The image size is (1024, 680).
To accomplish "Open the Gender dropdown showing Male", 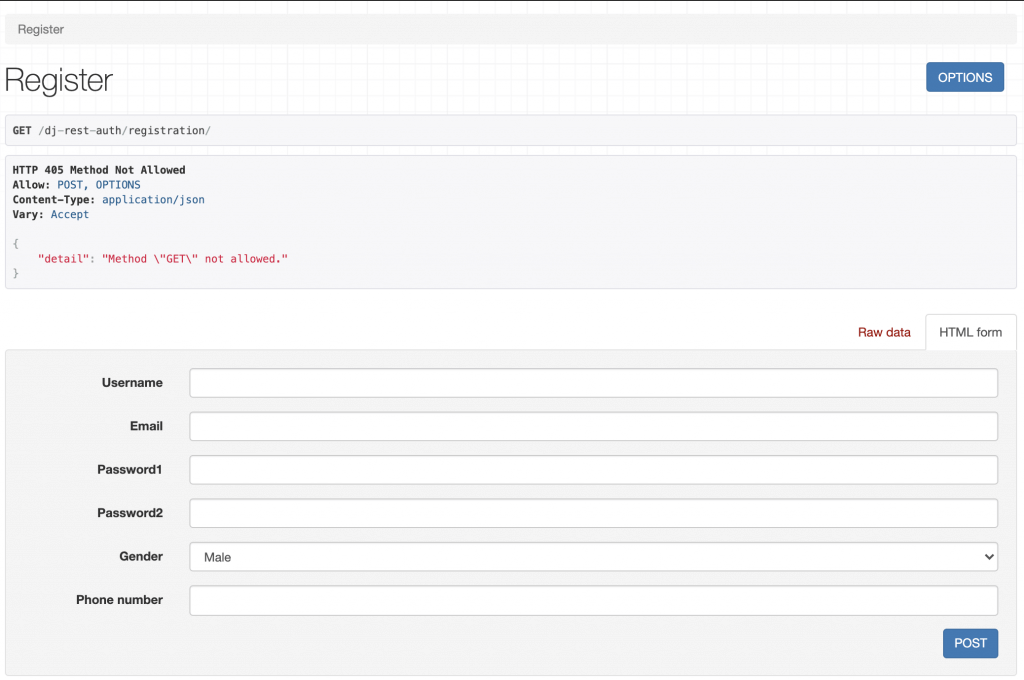I will [593, 557].
